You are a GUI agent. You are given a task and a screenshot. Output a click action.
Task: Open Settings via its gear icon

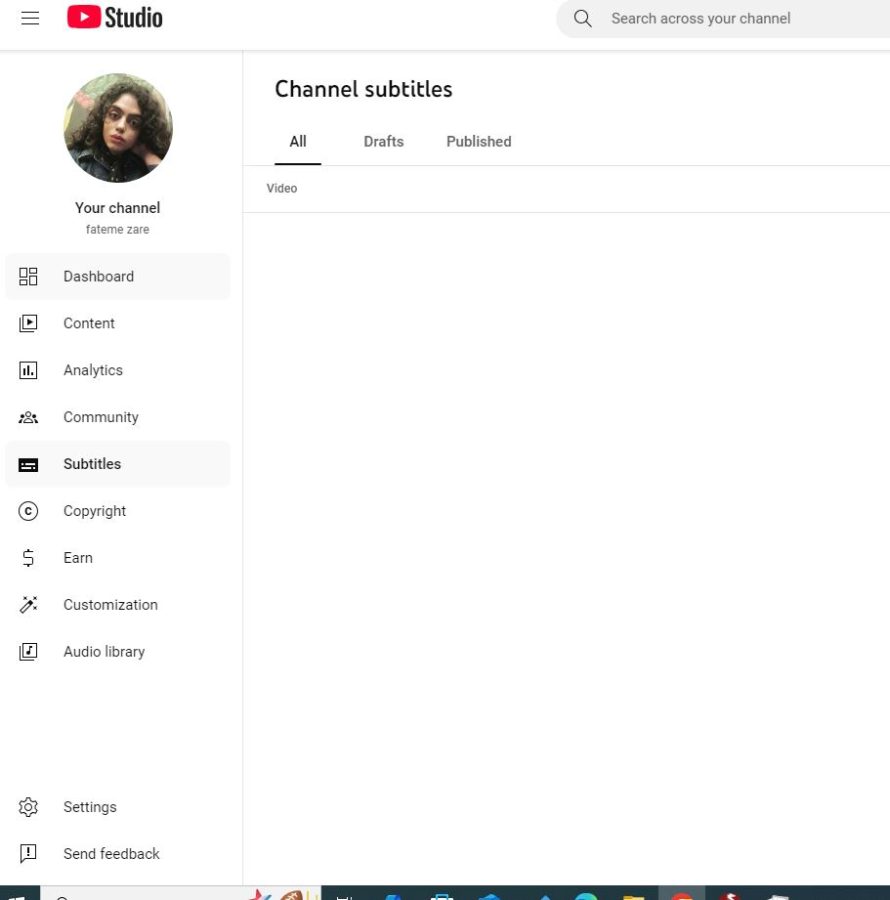pyautogui.click(x=28, y=807)
